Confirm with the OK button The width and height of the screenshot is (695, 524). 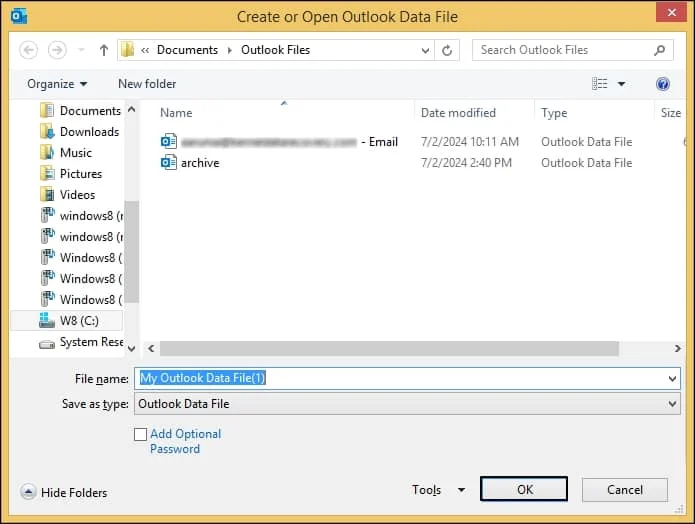(524, 489)
